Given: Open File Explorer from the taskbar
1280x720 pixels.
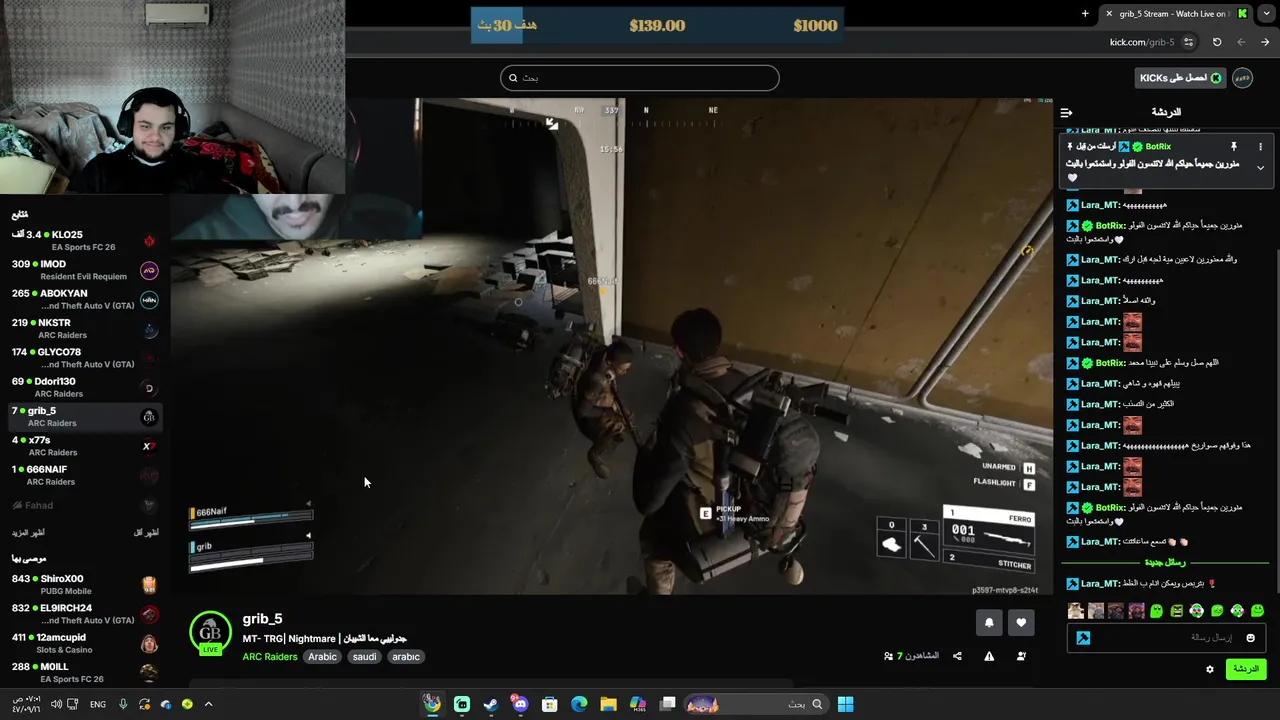Looking at the screenshot, I should point(608,704).
